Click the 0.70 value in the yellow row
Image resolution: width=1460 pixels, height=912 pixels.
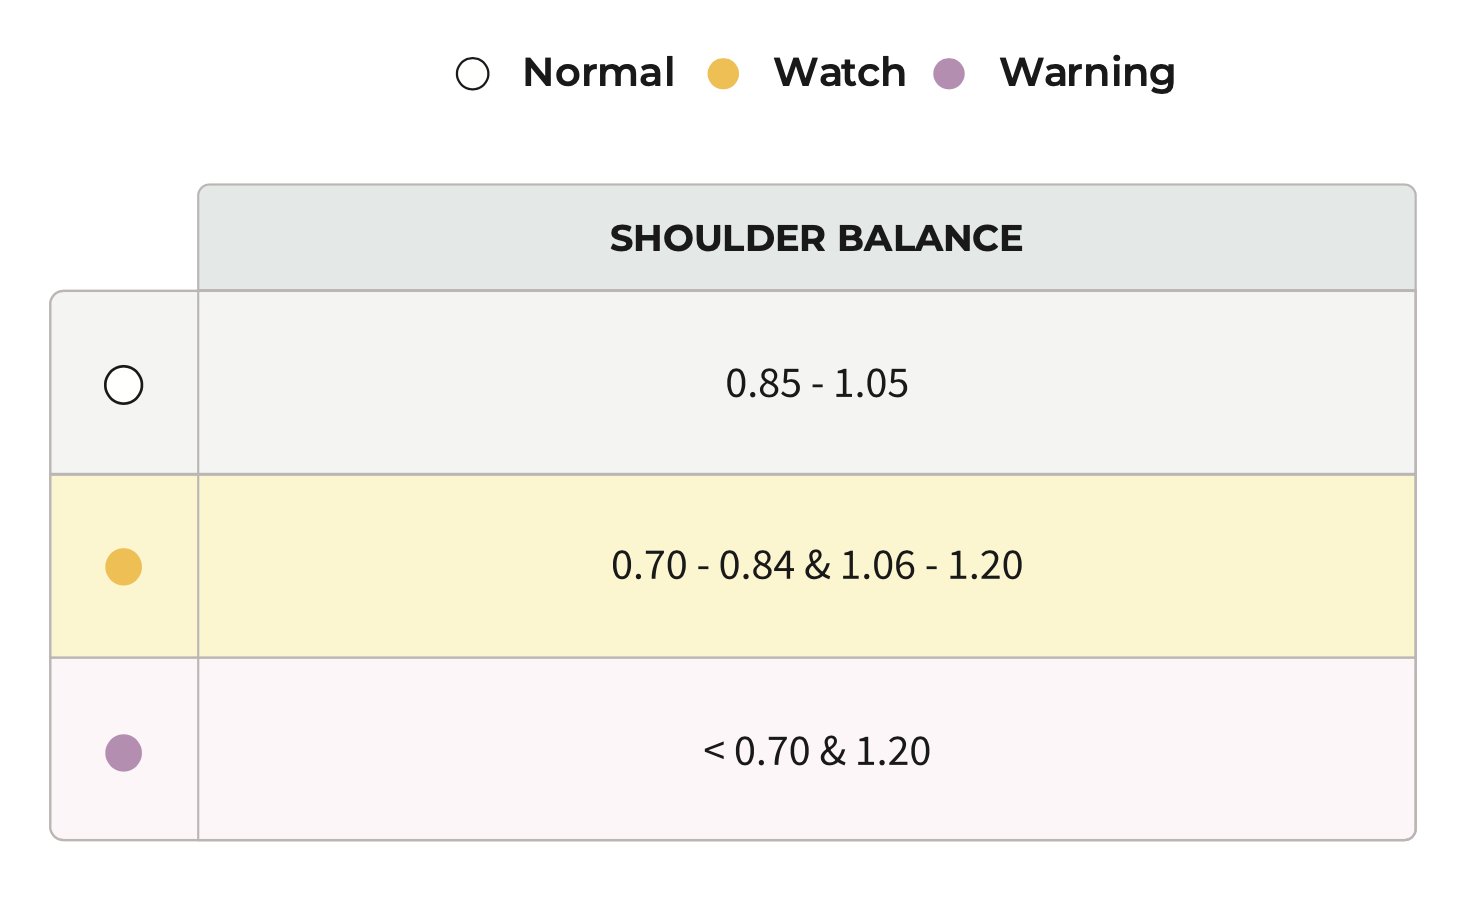coord(649,566)
